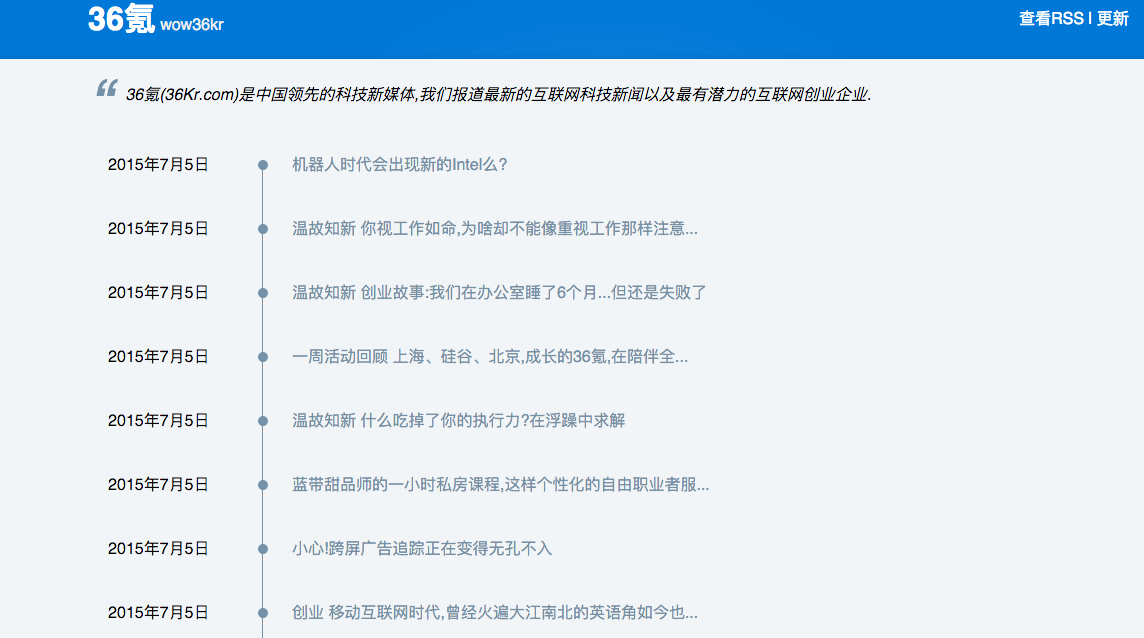The width and height of the screenshot is (1144, 638).
Task: Click timeline dot beside 什么吃掉了你的执行力 article
Action: (x=263, y=421)
